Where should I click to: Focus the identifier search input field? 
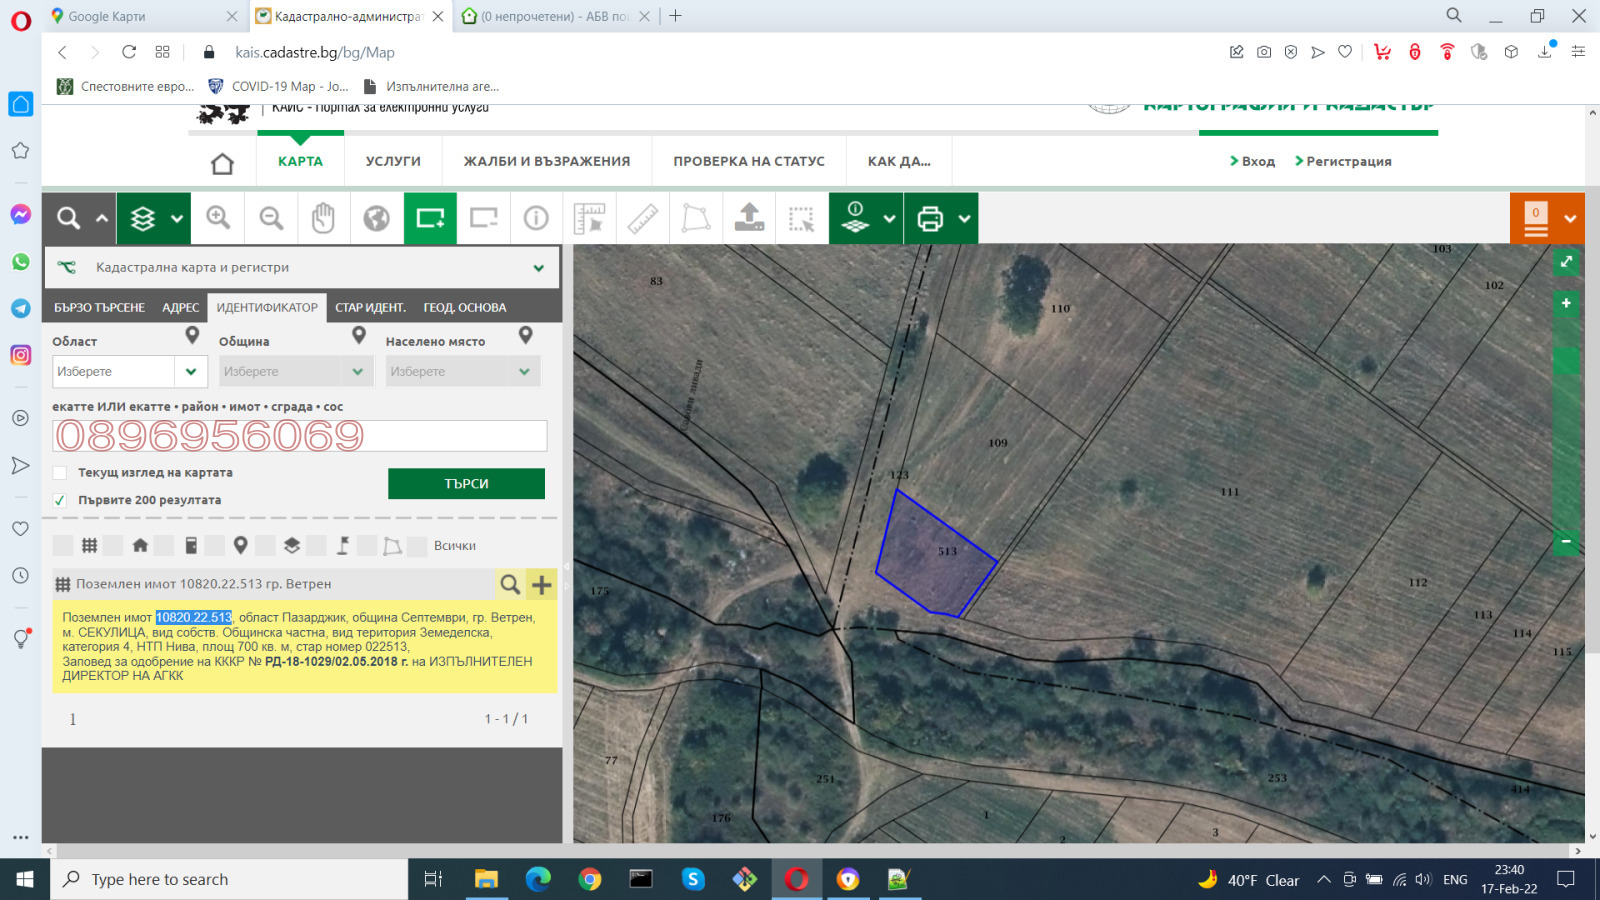[300, 436]
